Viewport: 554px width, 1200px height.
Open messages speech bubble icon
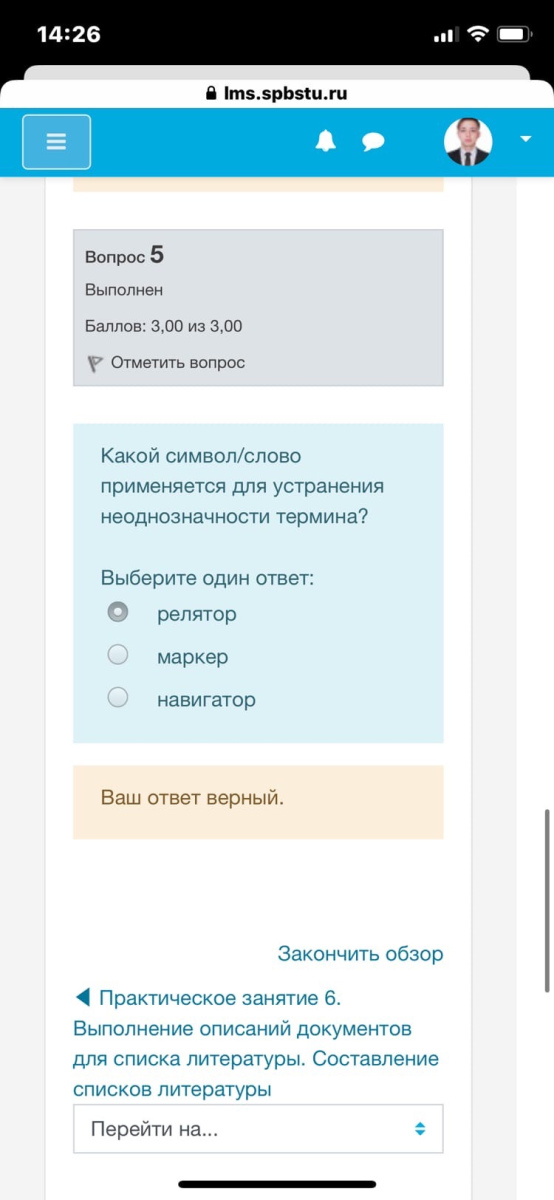pyautogui.click(x=373, y=142)
